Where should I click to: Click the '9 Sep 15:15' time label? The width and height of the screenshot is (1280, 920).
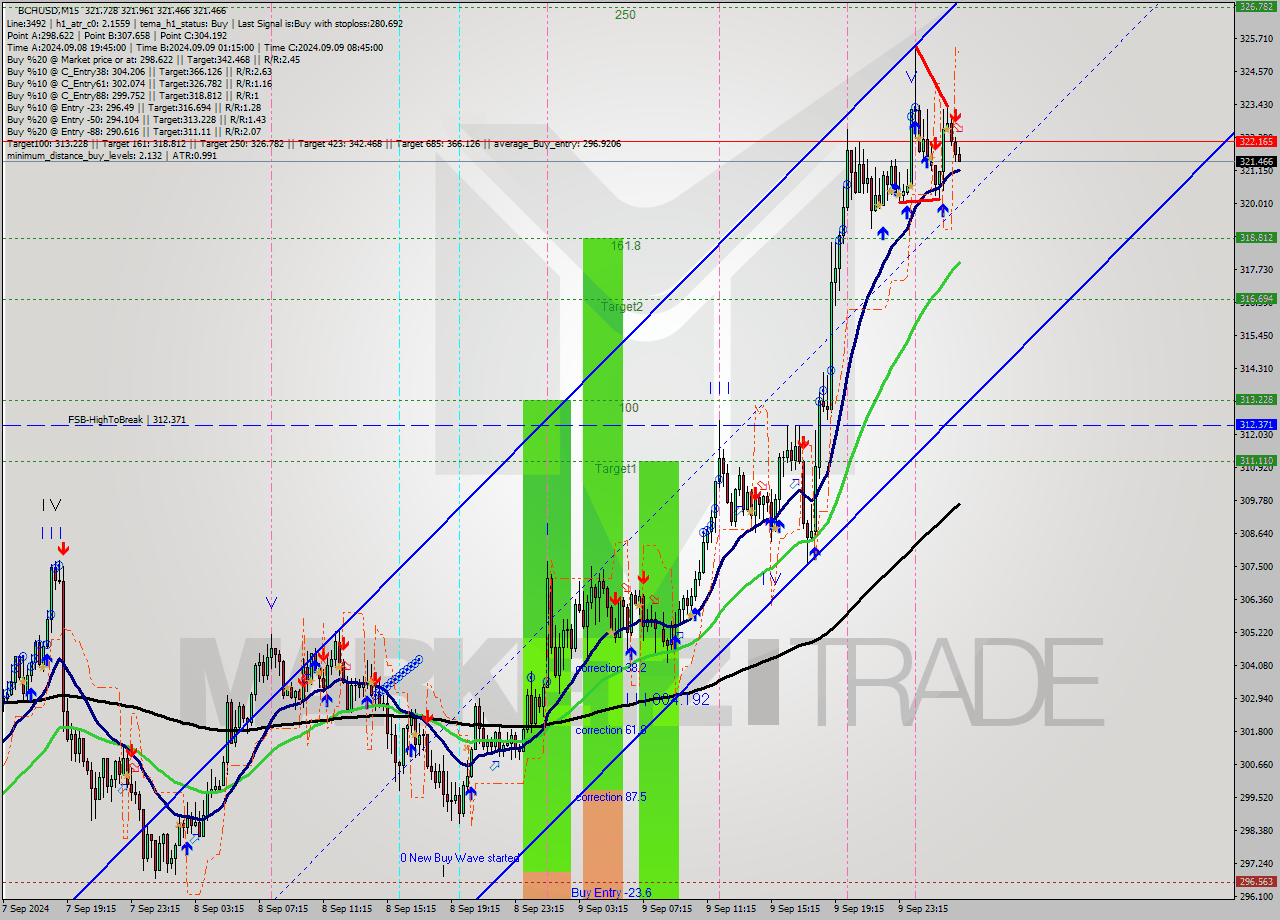(x=796, y=910)
